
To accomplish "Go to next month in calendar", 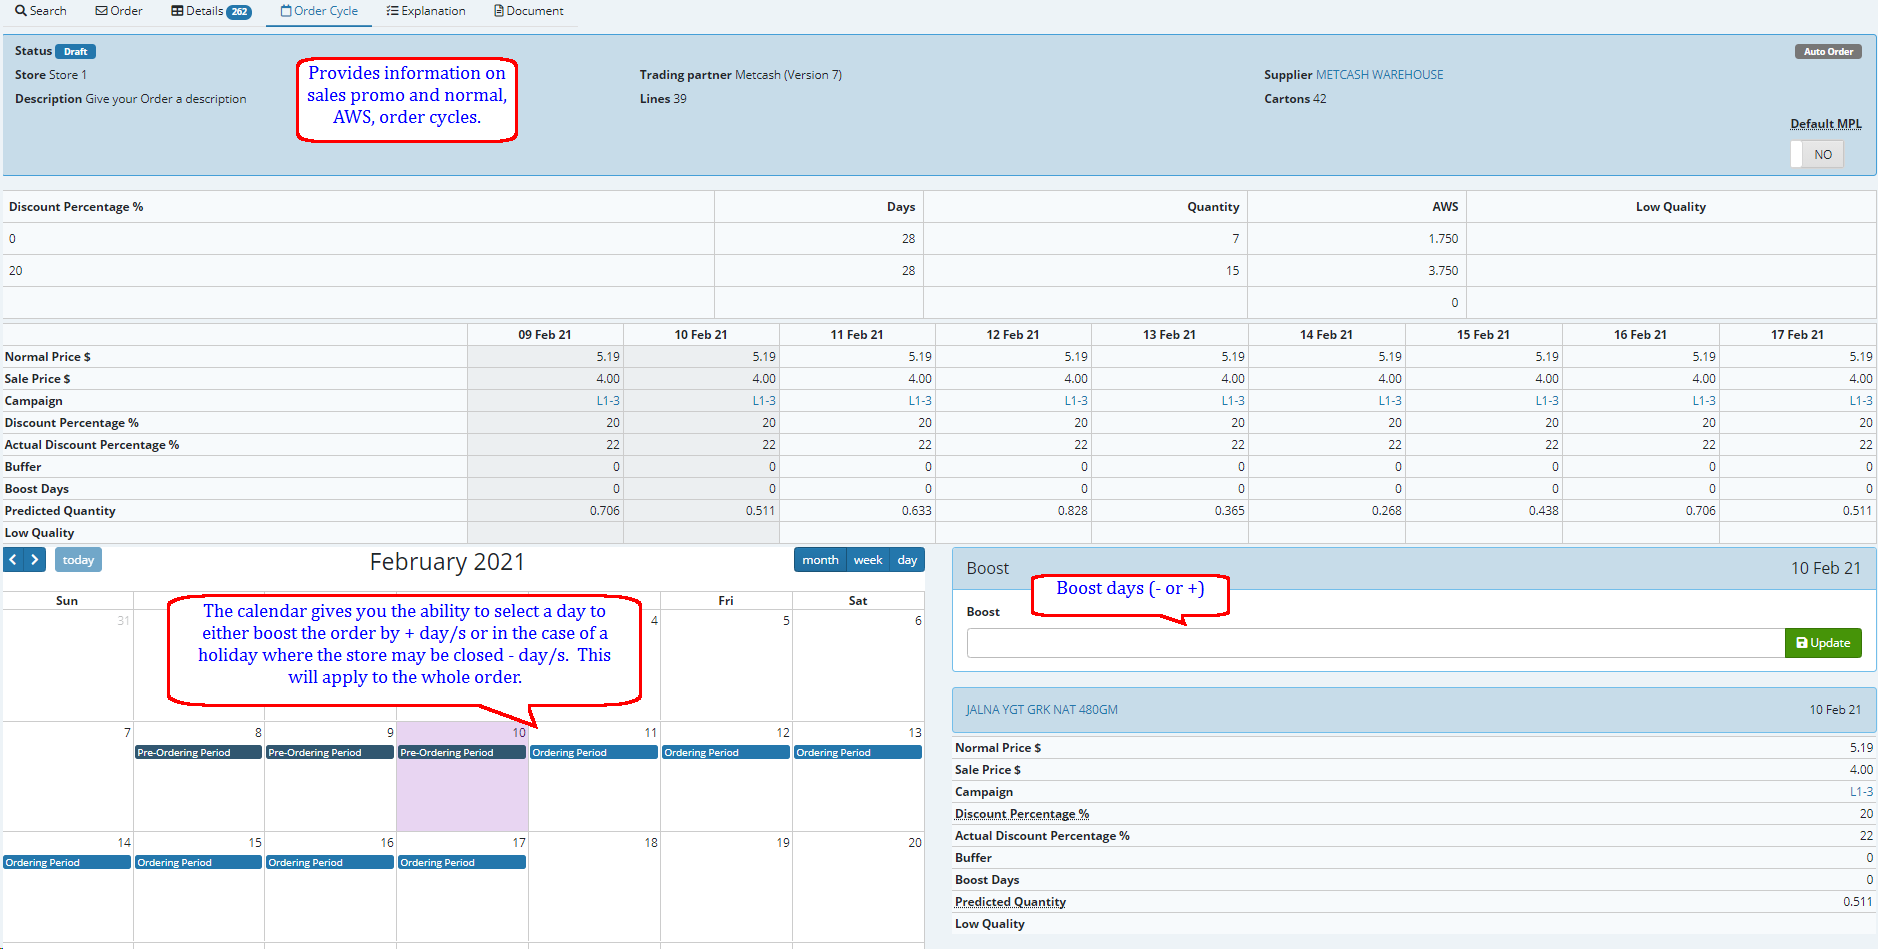I will tap(35, 560).
